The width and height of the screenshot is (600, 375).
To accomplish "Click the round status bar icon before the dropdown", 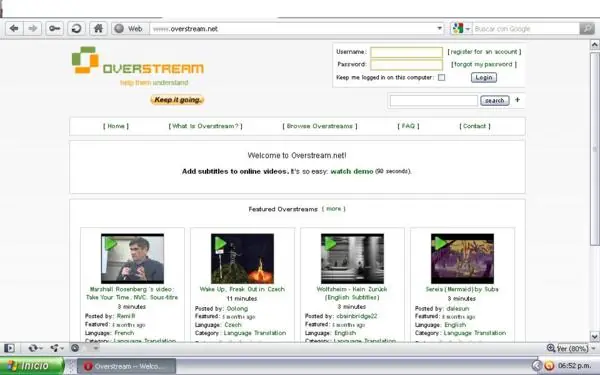I will coord(75,348).
